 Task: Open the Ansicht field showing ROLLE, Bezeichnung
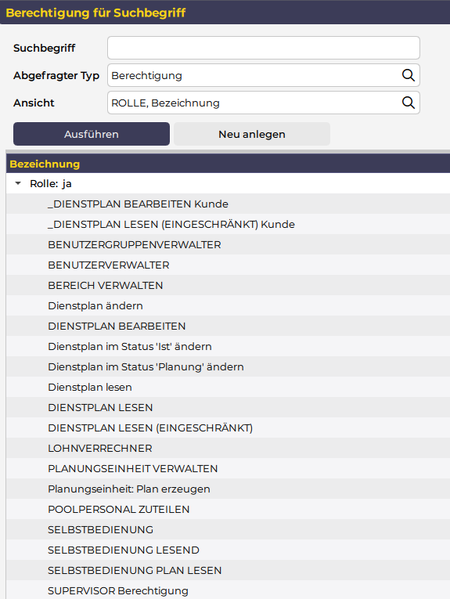(x=264, y=102)
